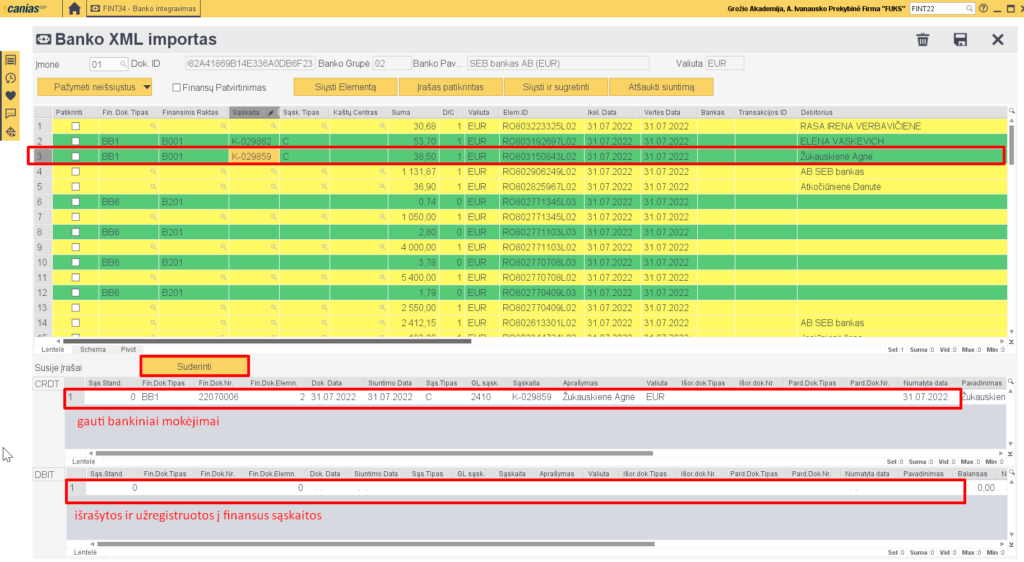Expand the Pažymėti neišsiųstus dropdown
This screenshot has width=1024, height=562.
pos(146,87)
